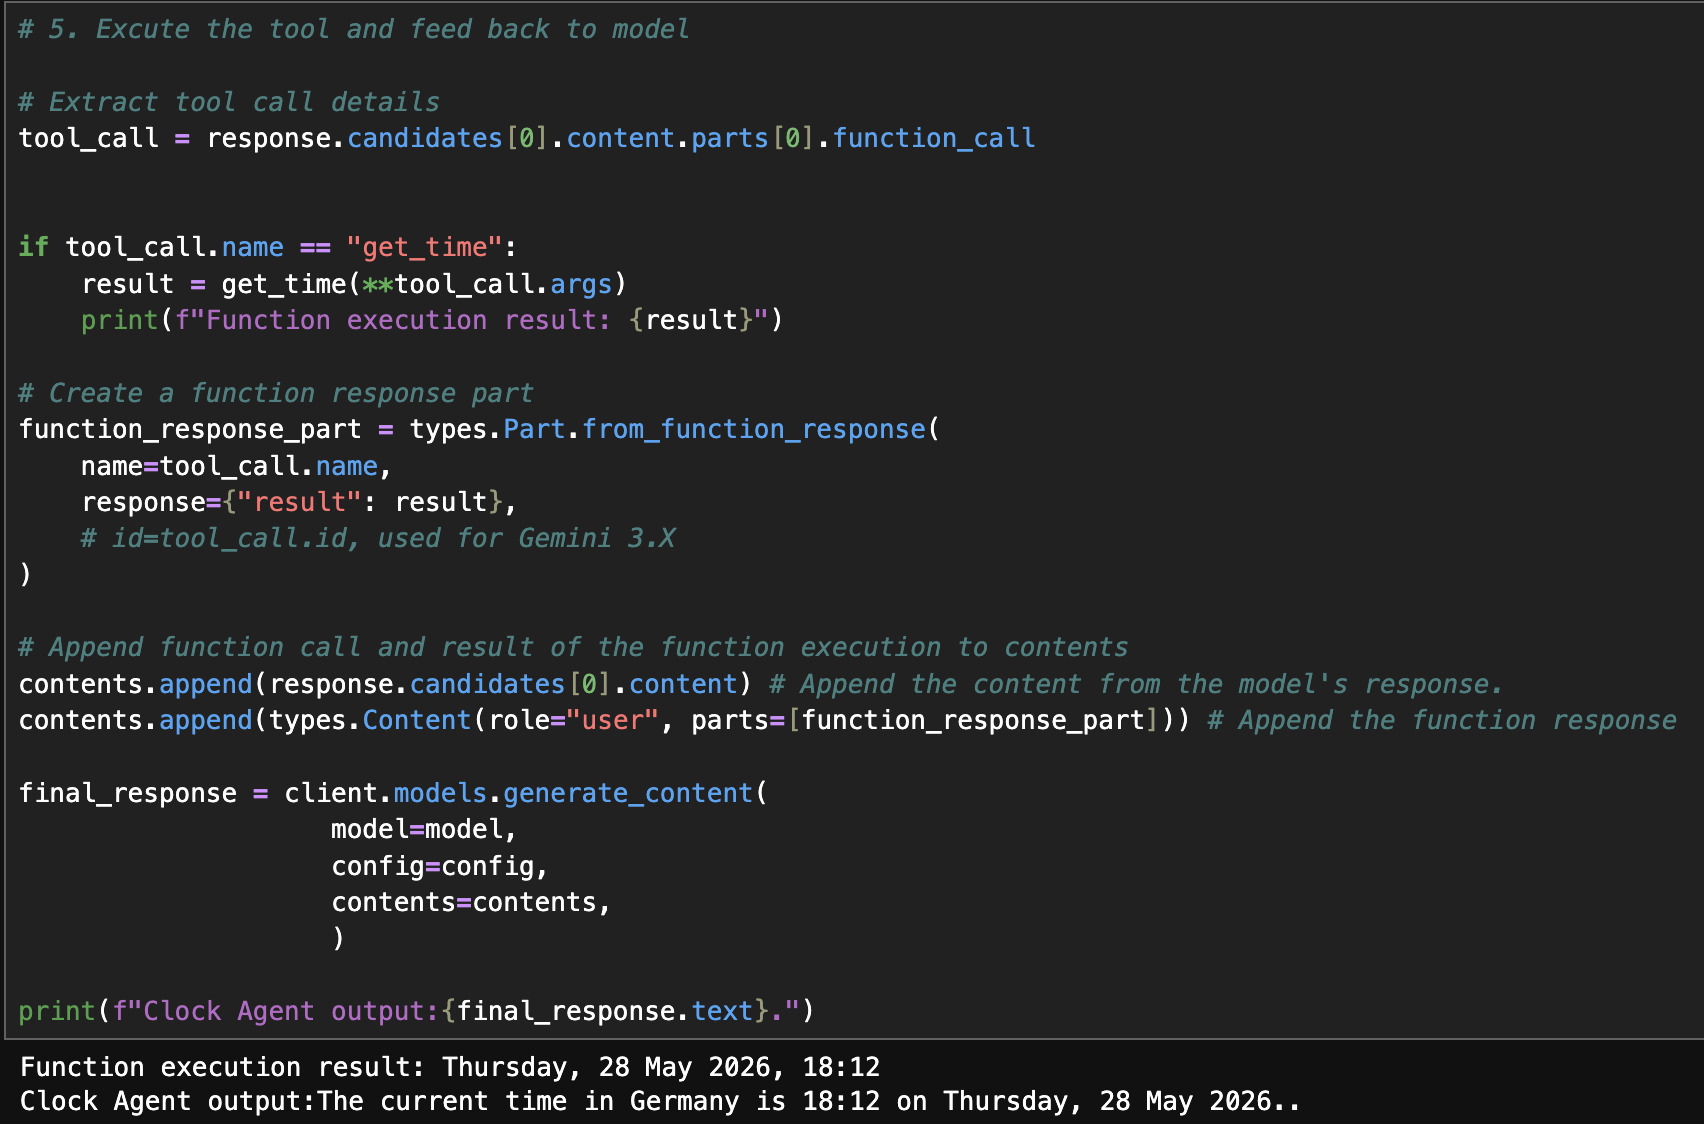Click the 'contents=contents,' argument line
This screenshot has height=1124, width=1704.
[471, 902]
